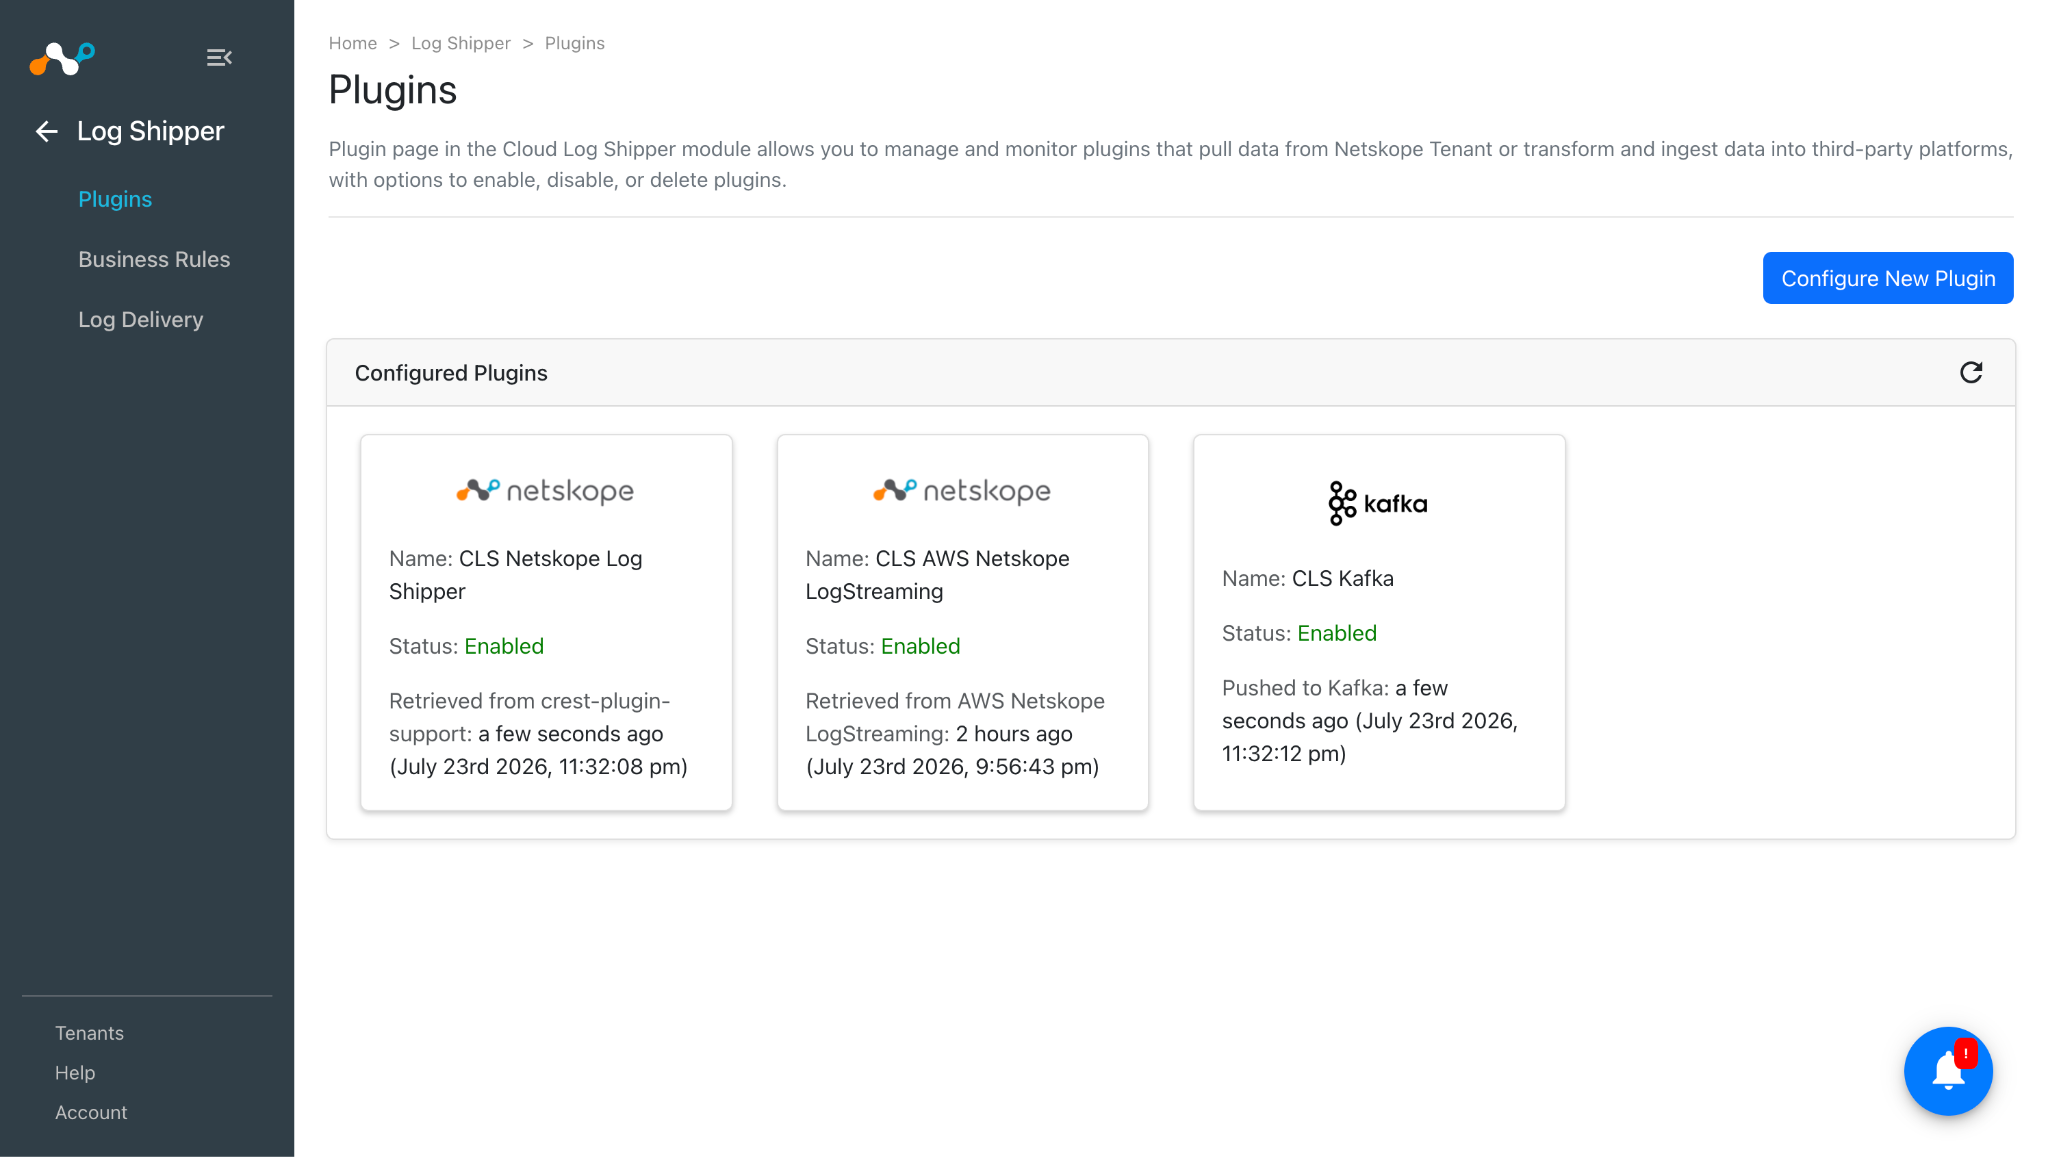Click Netskope logo on AWS LogStreaming card
The width and height of the screenshot is (2048, 1157).
[x=962, y=491]
